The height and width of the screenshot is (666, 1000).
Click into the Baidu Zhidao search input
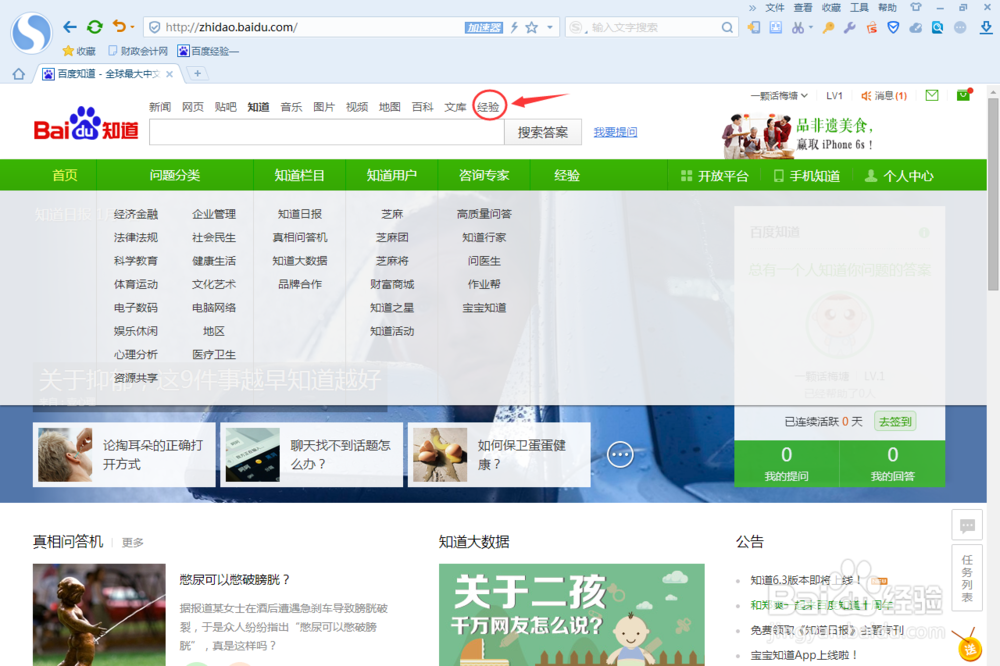327,132
